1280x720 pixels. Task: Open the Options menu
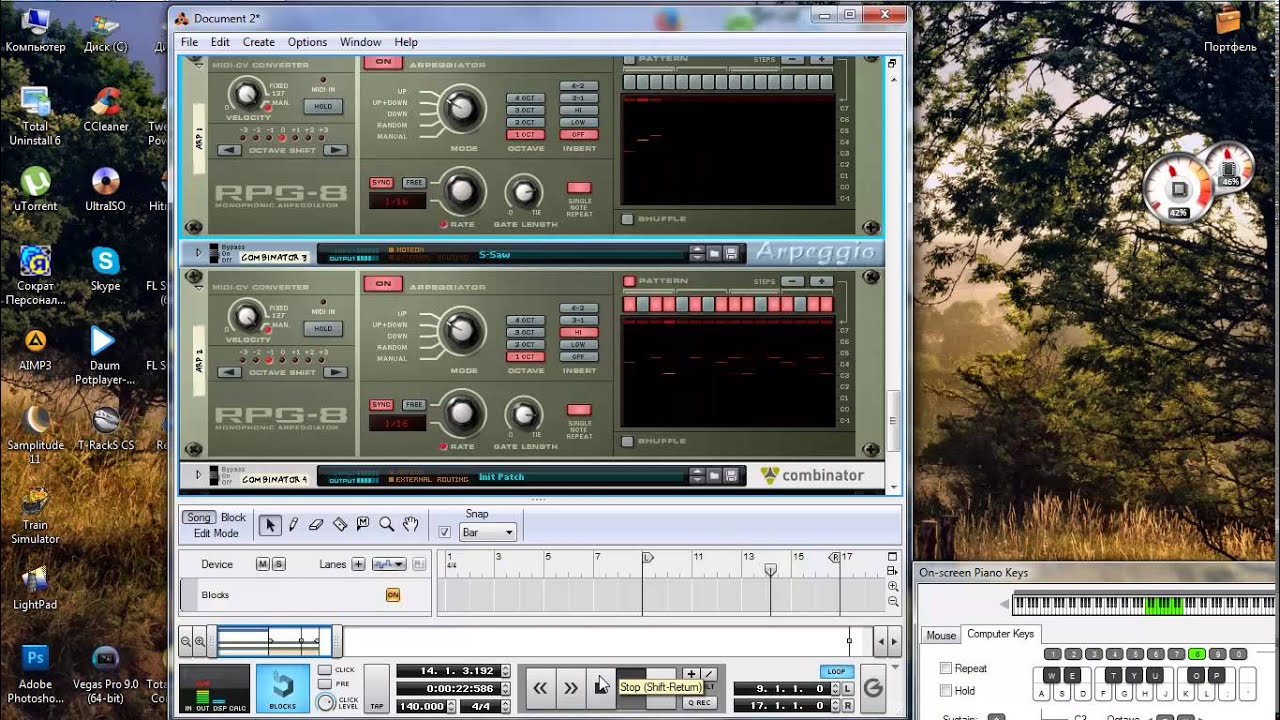coord(307,42)
